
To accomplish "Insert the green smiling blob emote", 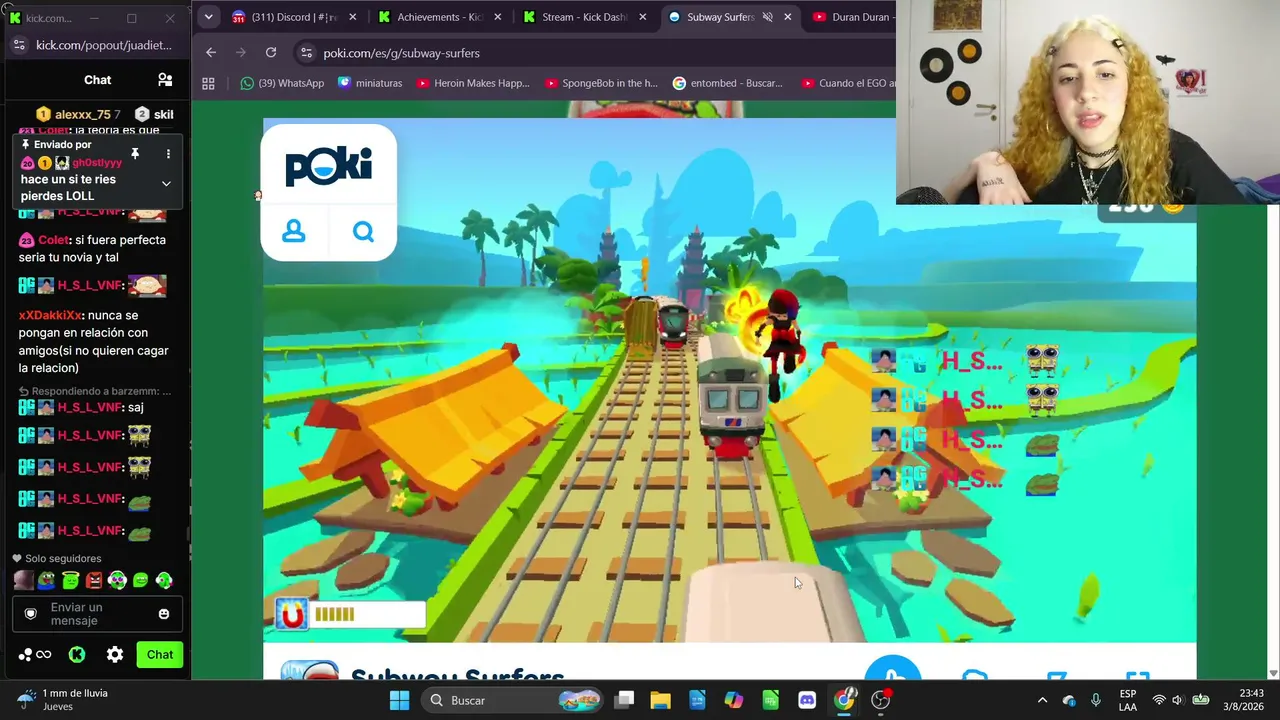I will (x=140, y=580).
